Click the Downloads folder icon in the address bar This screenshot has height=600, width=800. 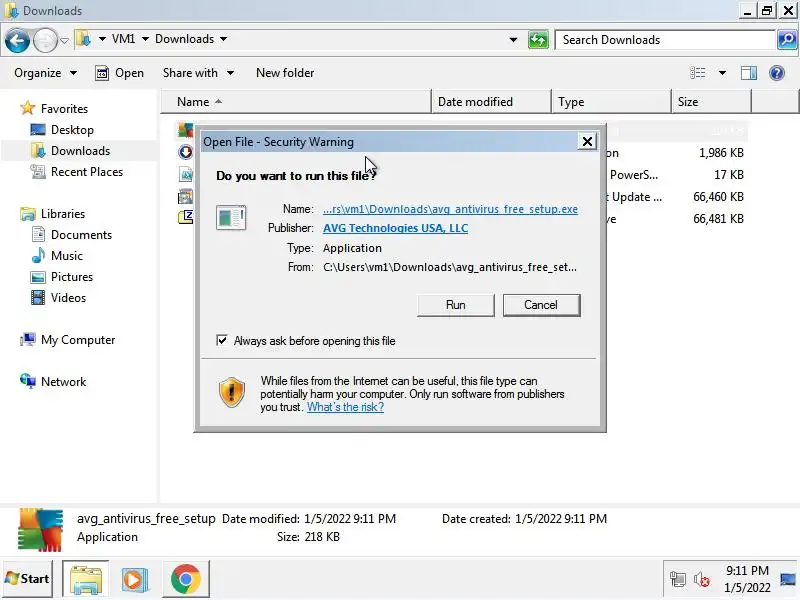(83, 39)
